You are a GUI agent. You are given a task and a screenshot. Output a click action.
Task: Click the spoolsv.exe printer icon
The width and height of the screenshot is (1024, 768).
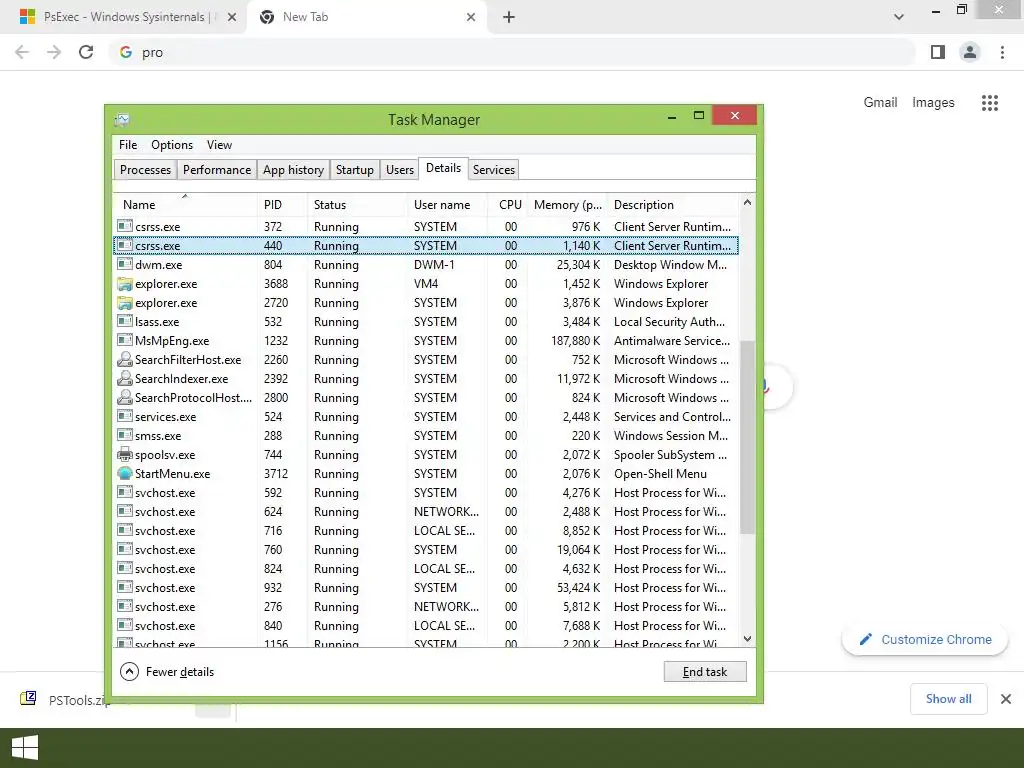coord(125,455)
